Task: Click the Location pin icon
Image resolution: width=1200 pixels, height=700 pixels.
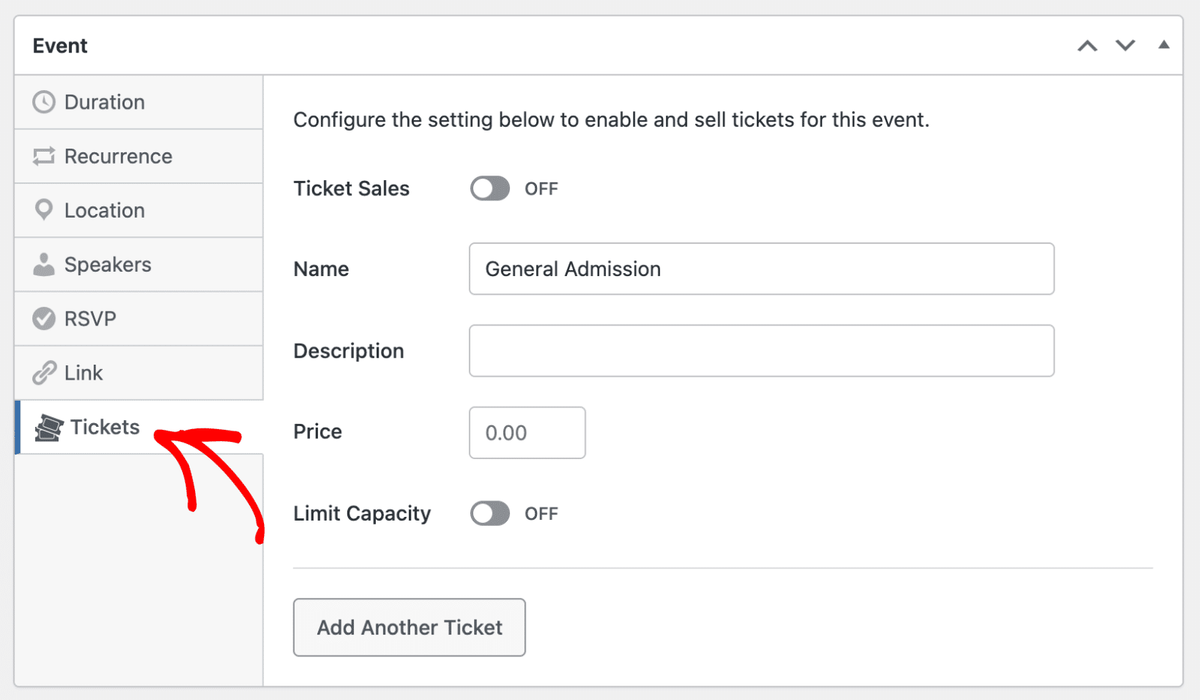Action: click(x=44, y=210)
